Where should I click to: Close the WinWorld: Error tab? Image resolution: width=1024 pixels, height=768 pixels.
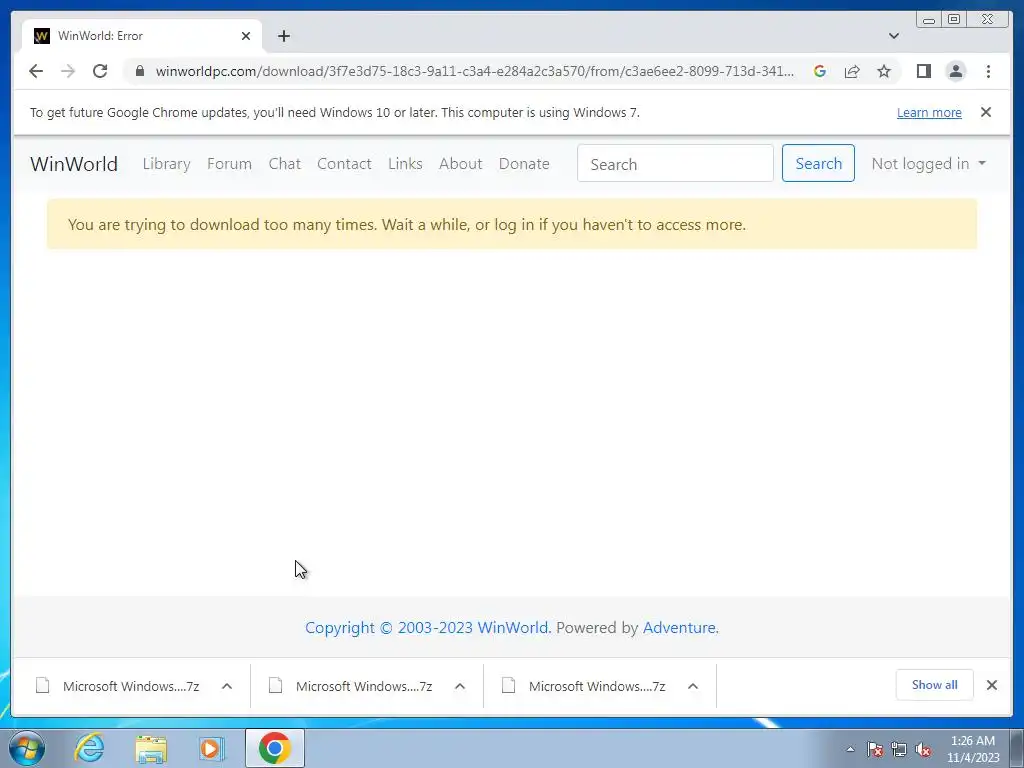point(246,36)
